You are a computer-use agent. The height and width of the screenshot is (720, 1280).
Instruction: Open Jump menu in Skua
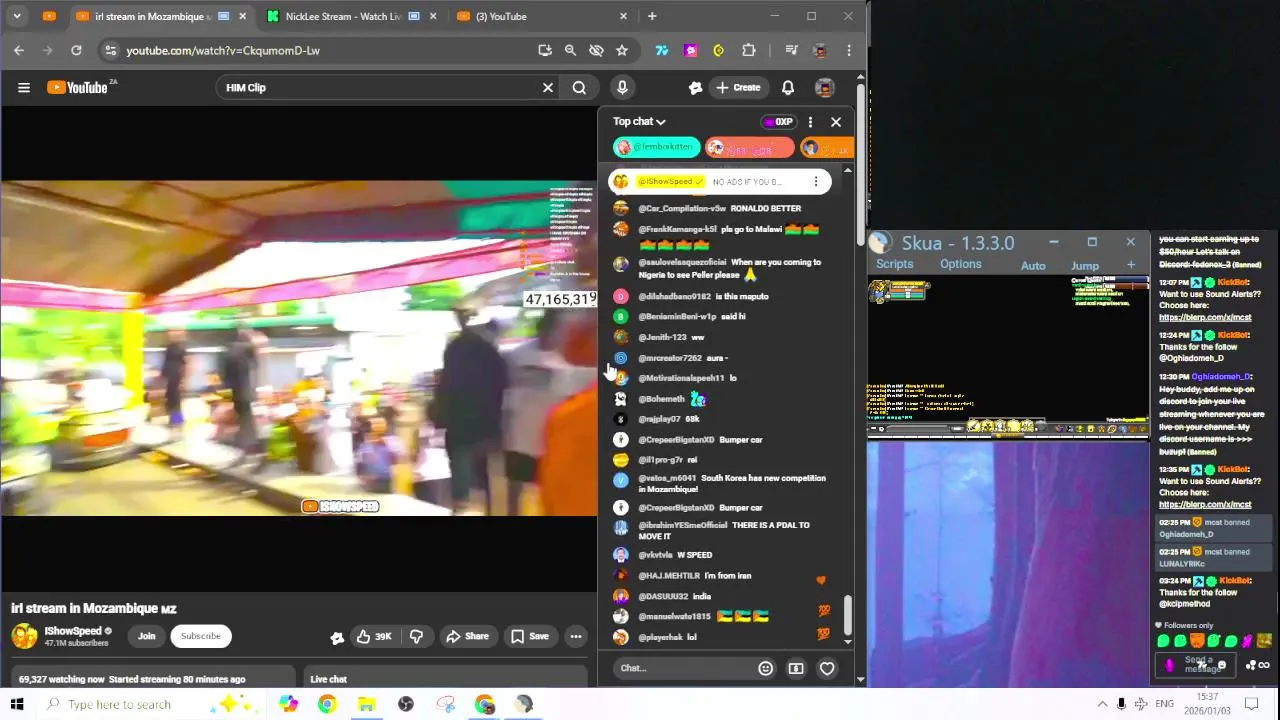pyautogui.click(x=1085, y=266)
